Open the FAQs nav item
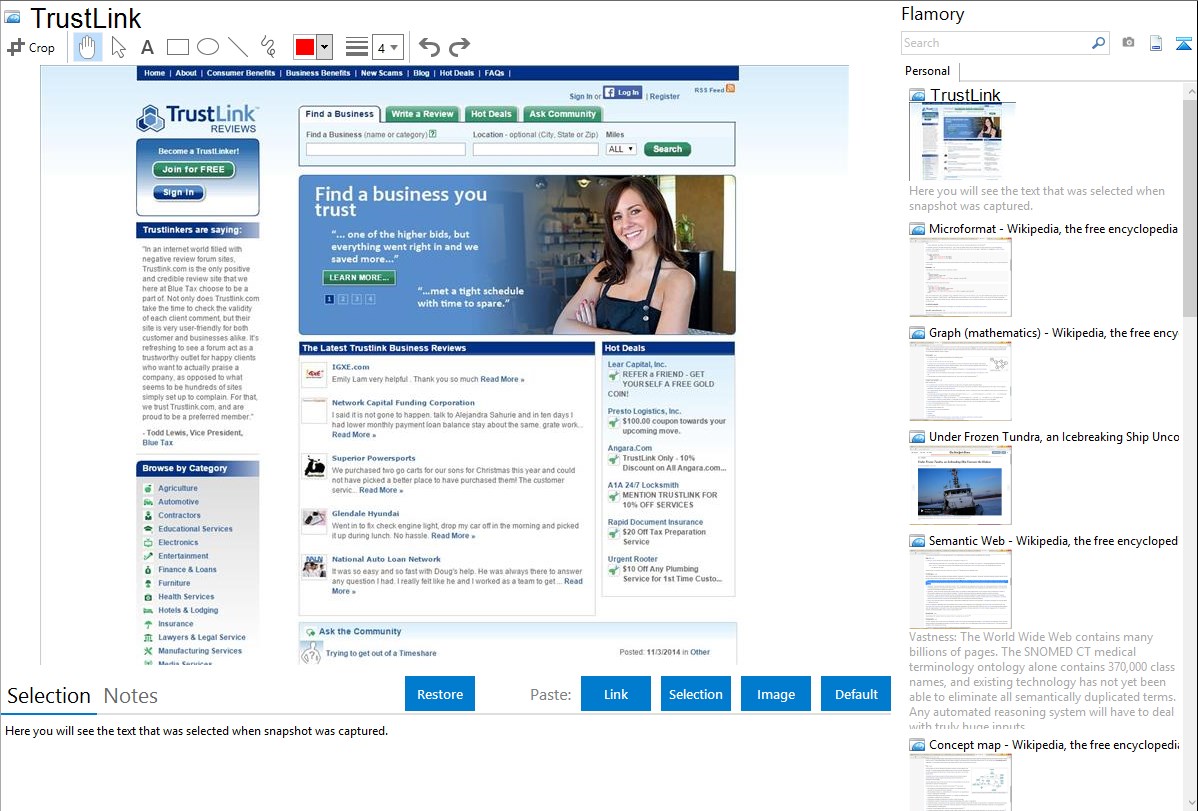Screen dimensions: 1198x811 (494, 73)
